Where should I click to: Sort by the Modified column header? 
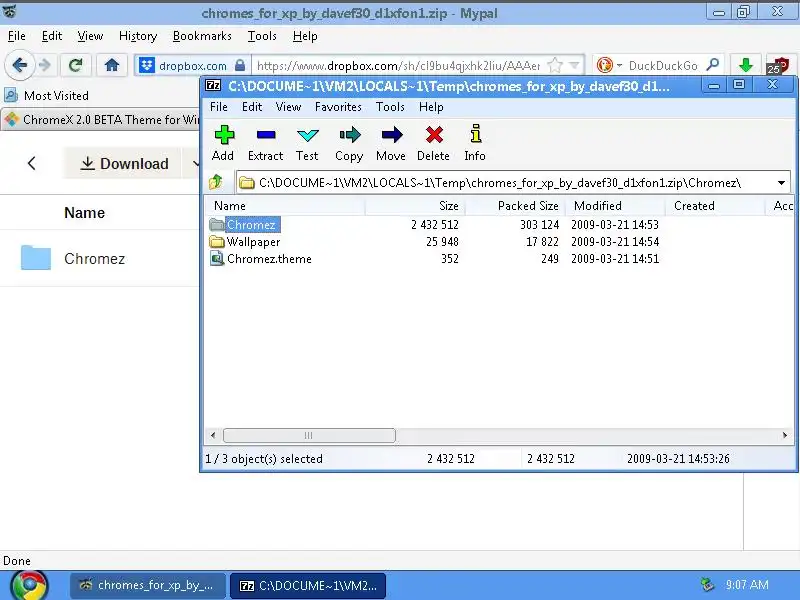615,206
